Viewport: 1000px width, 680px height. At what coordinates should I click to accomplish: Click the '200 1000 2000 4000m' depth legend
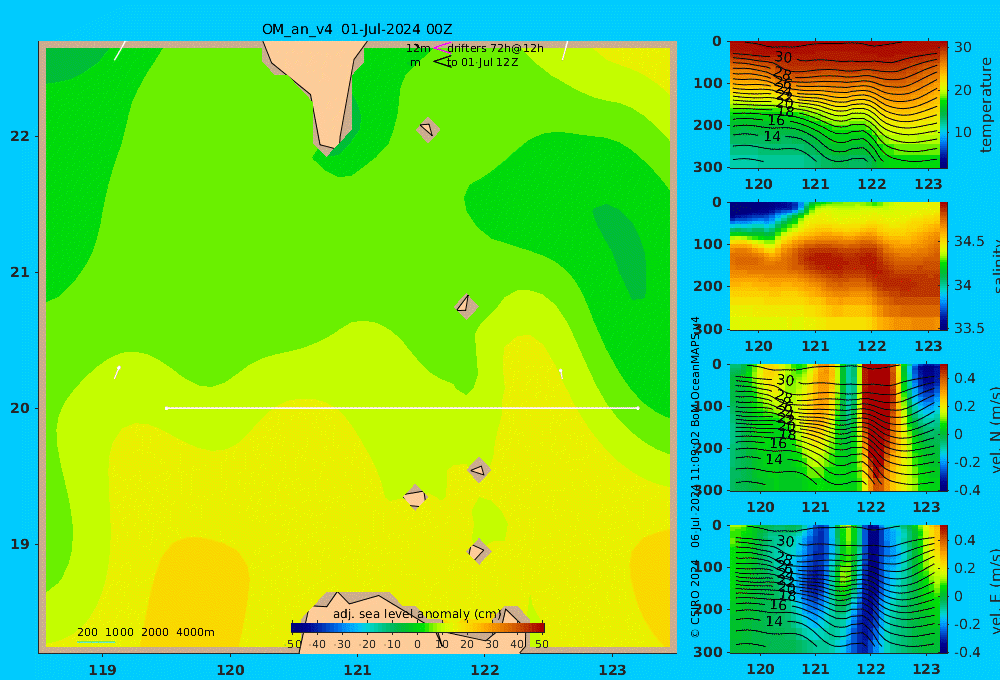[x=145, y=632]
